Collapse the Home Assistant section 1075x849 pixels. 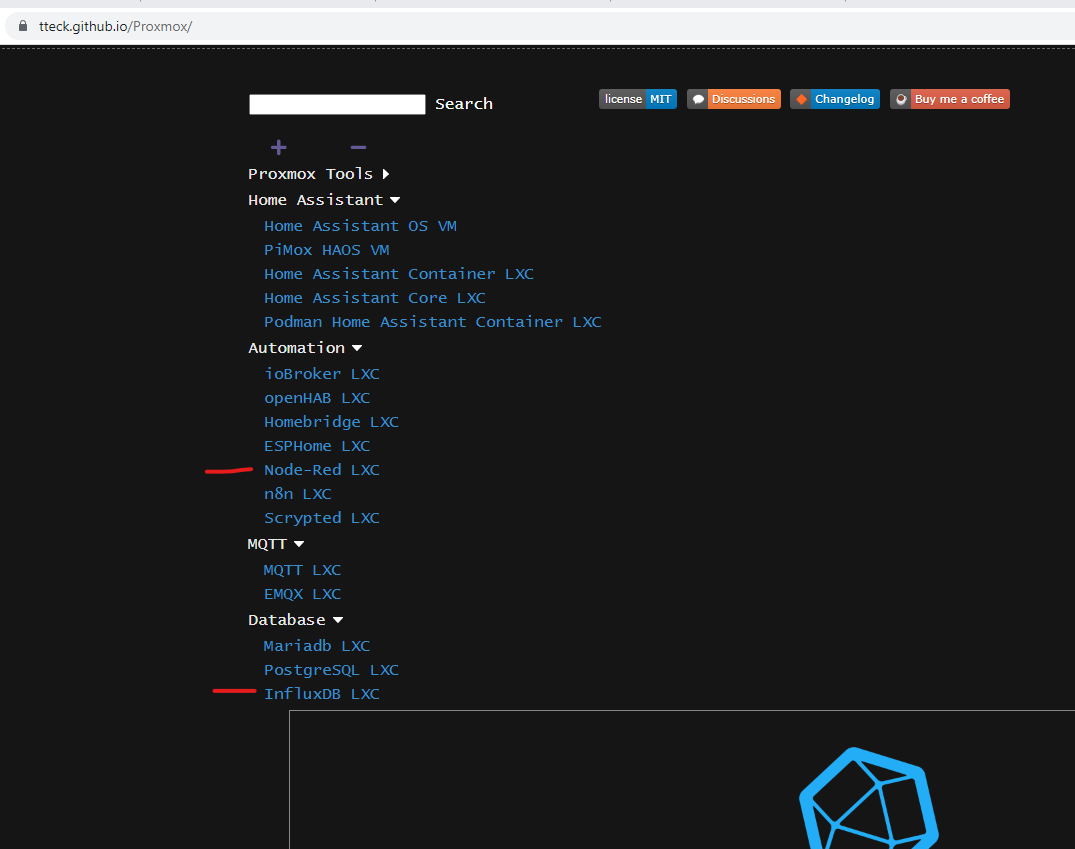[324, 200]
